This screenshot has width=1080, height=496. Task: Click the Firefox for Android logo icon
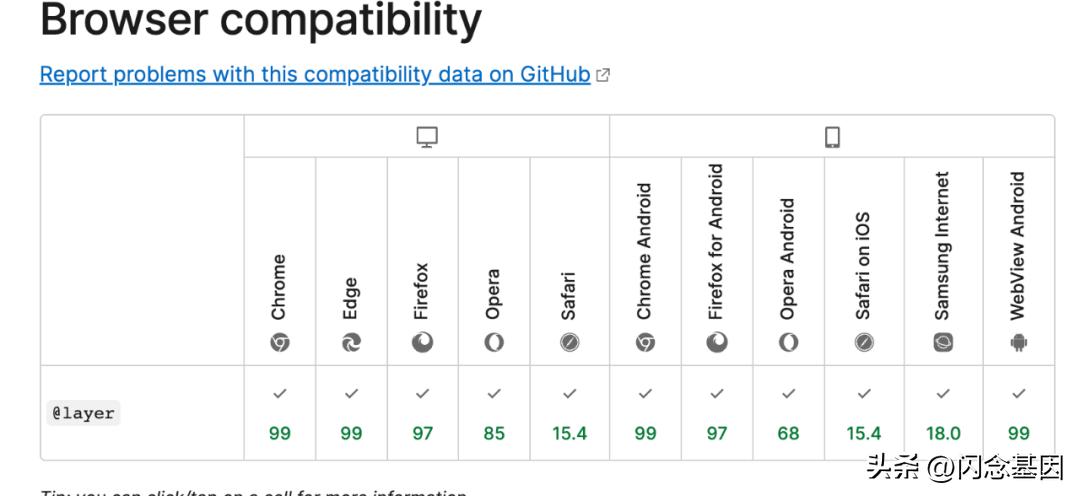[x=717, y=342]
